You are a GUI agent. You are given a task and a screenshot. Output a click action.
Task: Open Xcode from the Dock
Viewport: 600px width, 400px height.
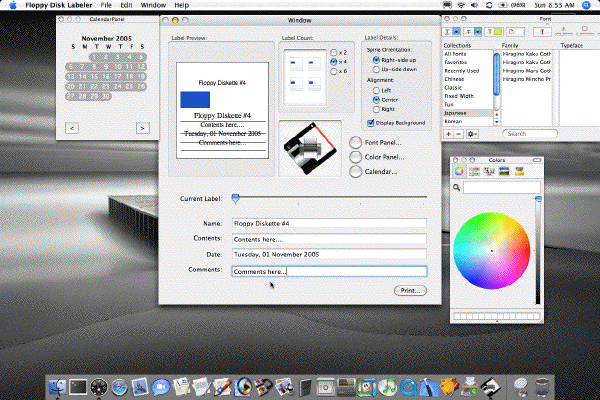(x=429, y=387)
